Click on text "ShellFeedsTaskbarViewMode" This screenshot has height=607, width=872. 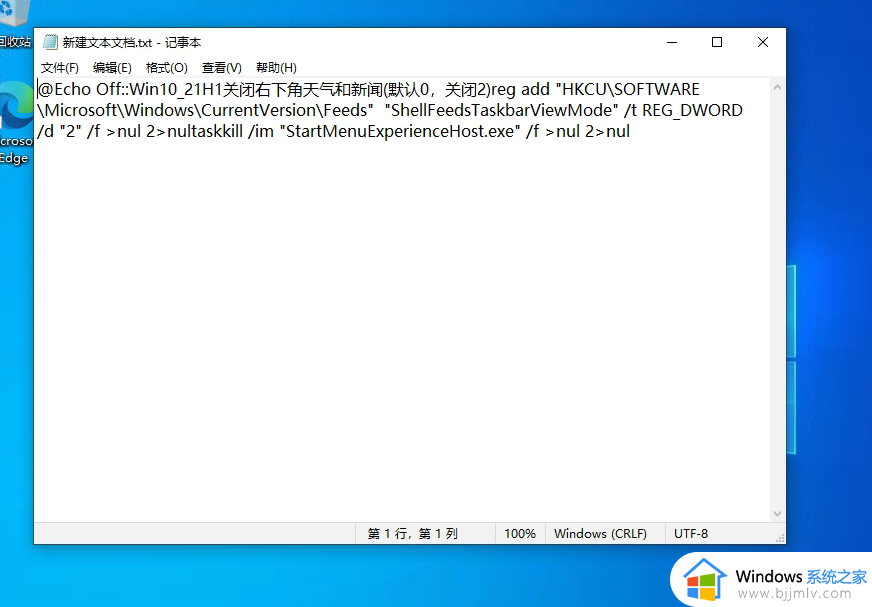click(502, 110)
